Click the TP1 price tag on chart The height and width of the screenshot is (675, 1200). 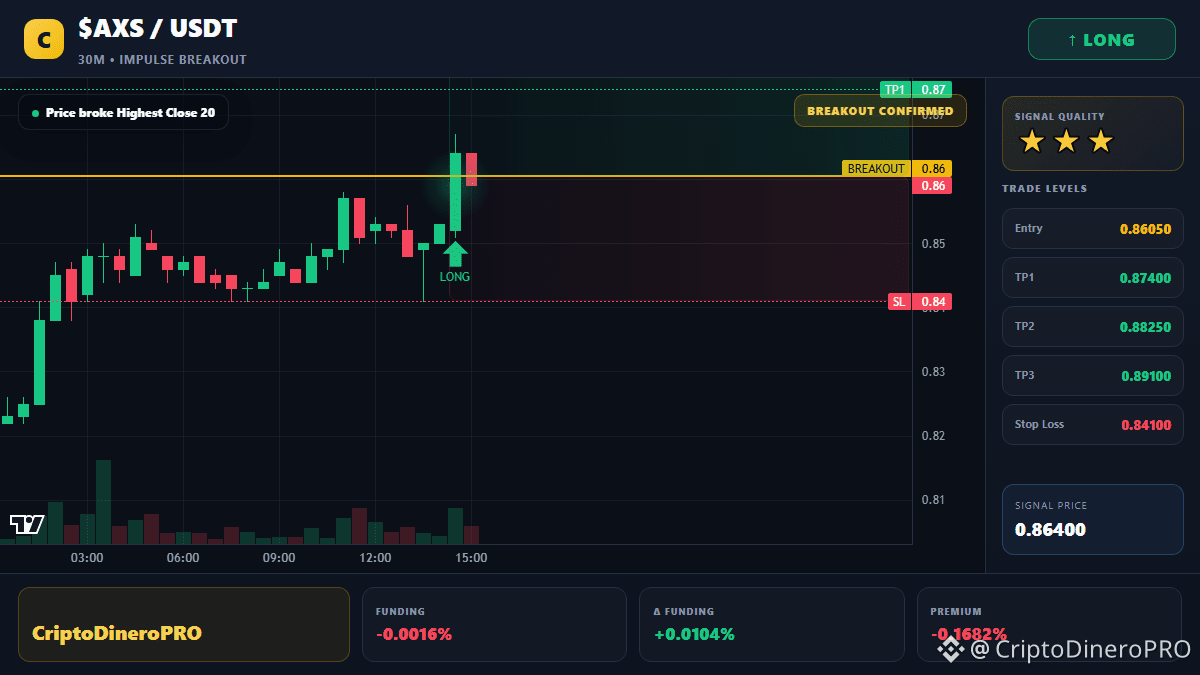(x=916, y=89)
